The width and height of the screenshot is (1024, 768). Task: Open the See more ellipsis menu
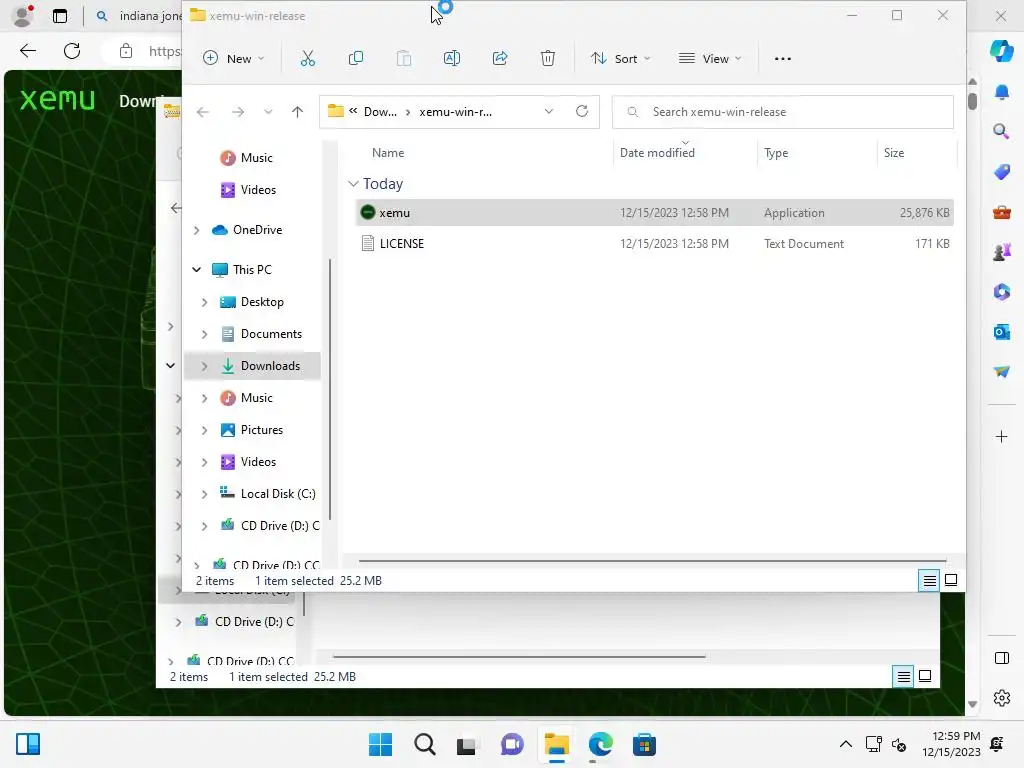[x=782, y=59]
